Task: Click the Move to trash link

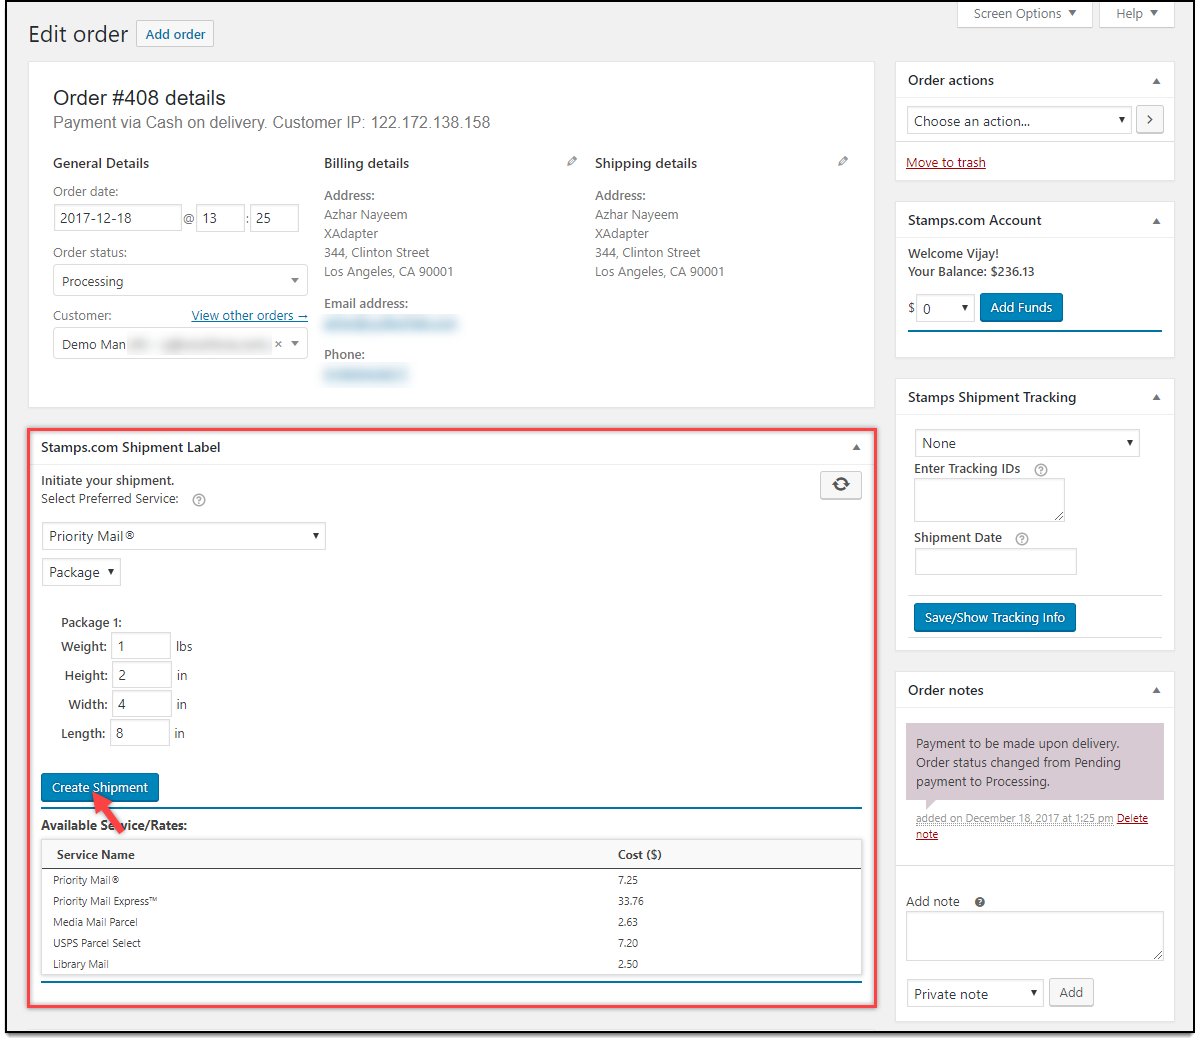Action: 946,163
